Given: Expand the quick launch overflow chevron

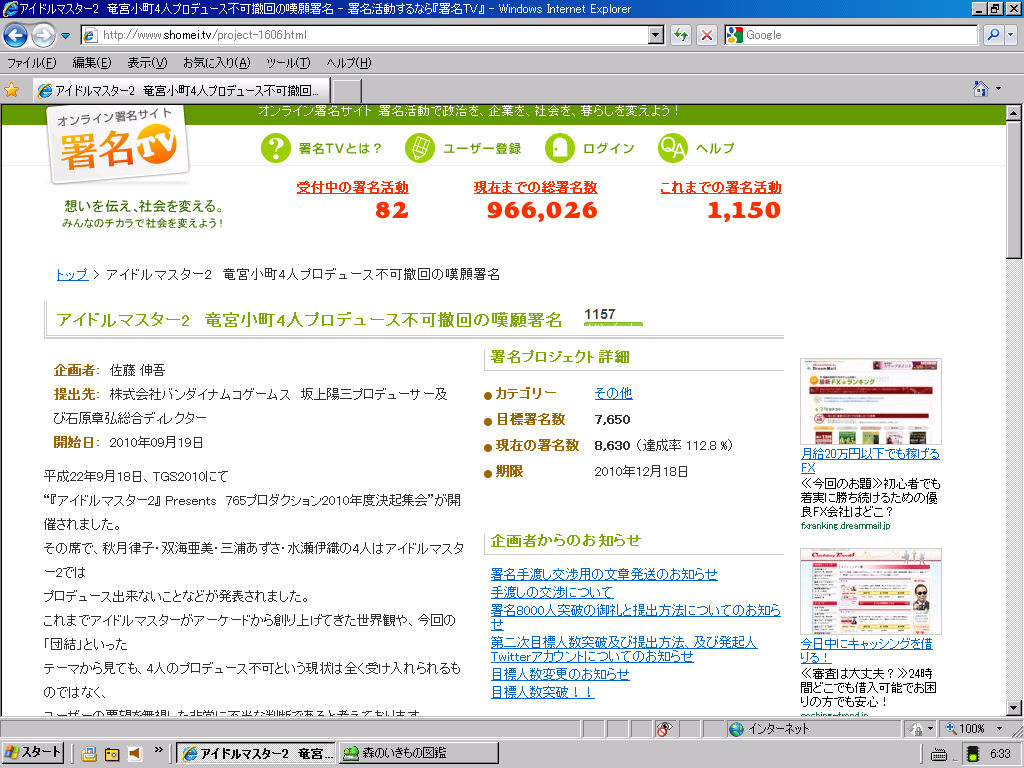Looking at the screenshot, I should pos(158,750).
